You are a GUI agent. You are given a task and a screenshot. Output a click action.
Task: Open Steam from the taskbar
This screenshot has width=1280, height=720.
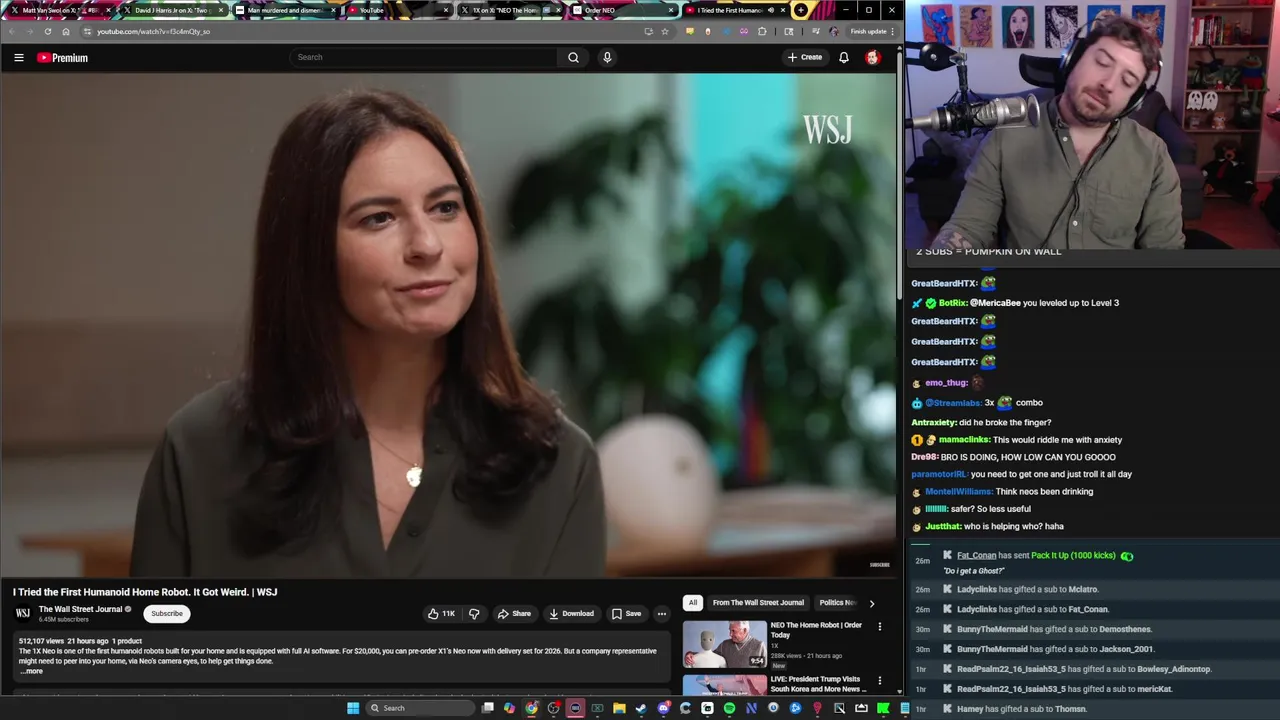pos(641,708)
